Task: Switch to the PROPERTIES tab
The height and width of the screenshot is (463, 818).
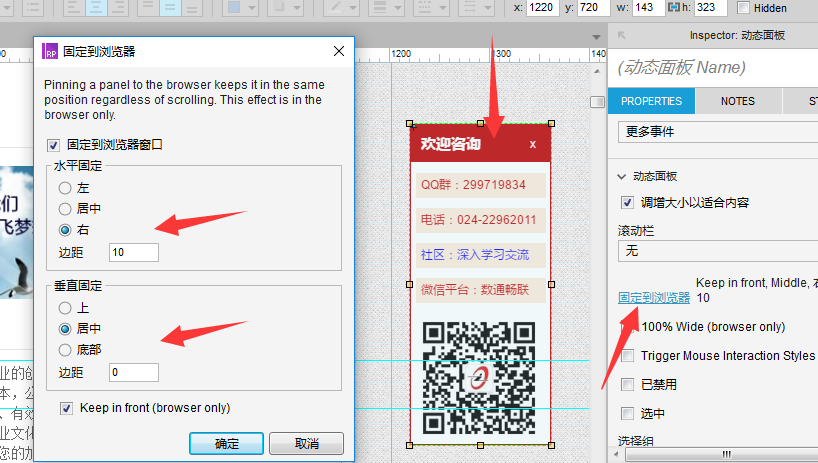Action: pyautogui.click(x=651, y=101)
